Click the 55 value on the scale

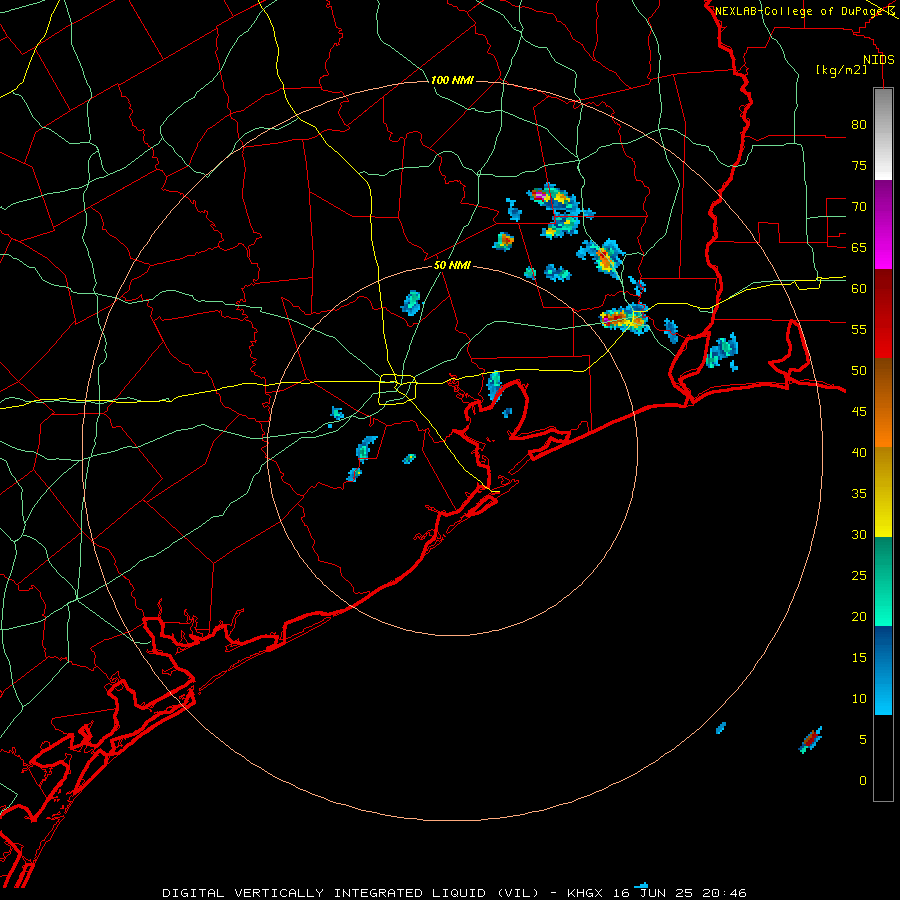[x=859, y=329]
